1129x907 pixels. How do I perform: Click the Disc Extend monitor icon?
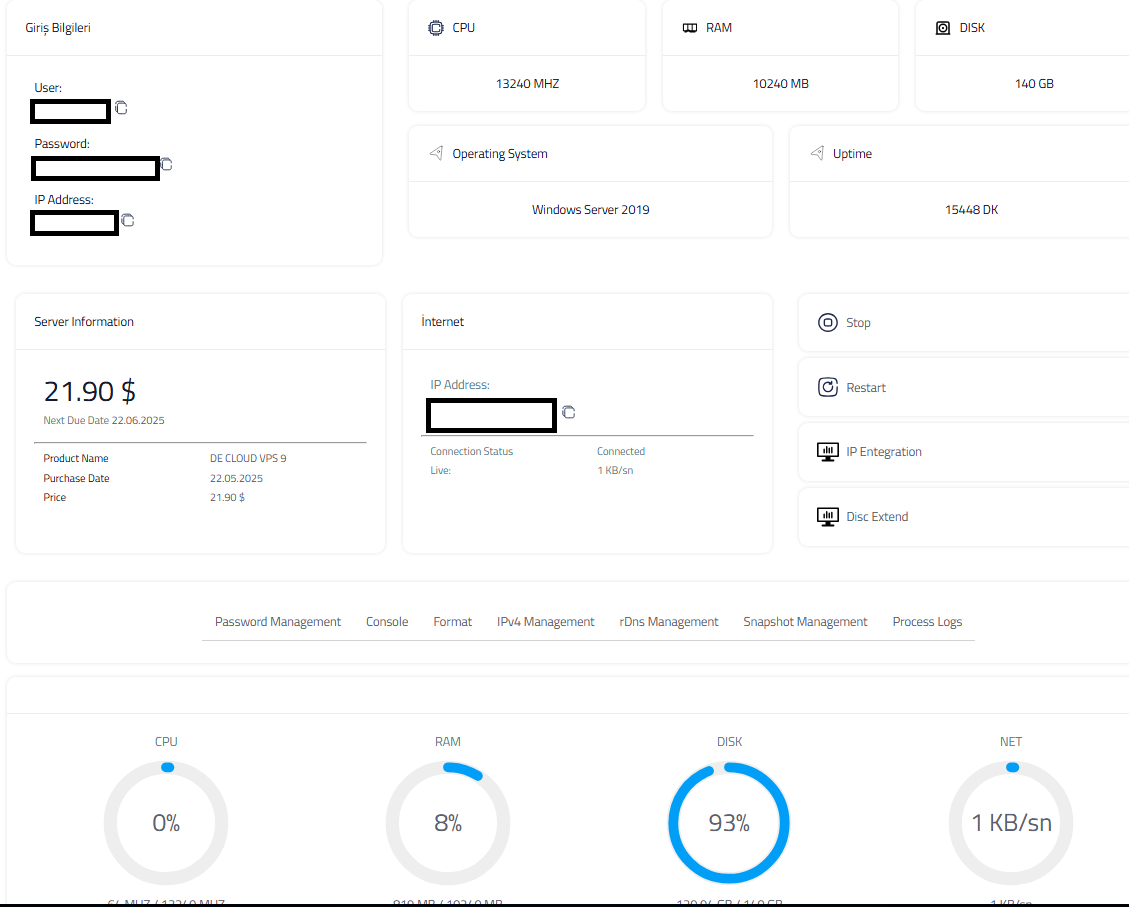tap(828, 517)
